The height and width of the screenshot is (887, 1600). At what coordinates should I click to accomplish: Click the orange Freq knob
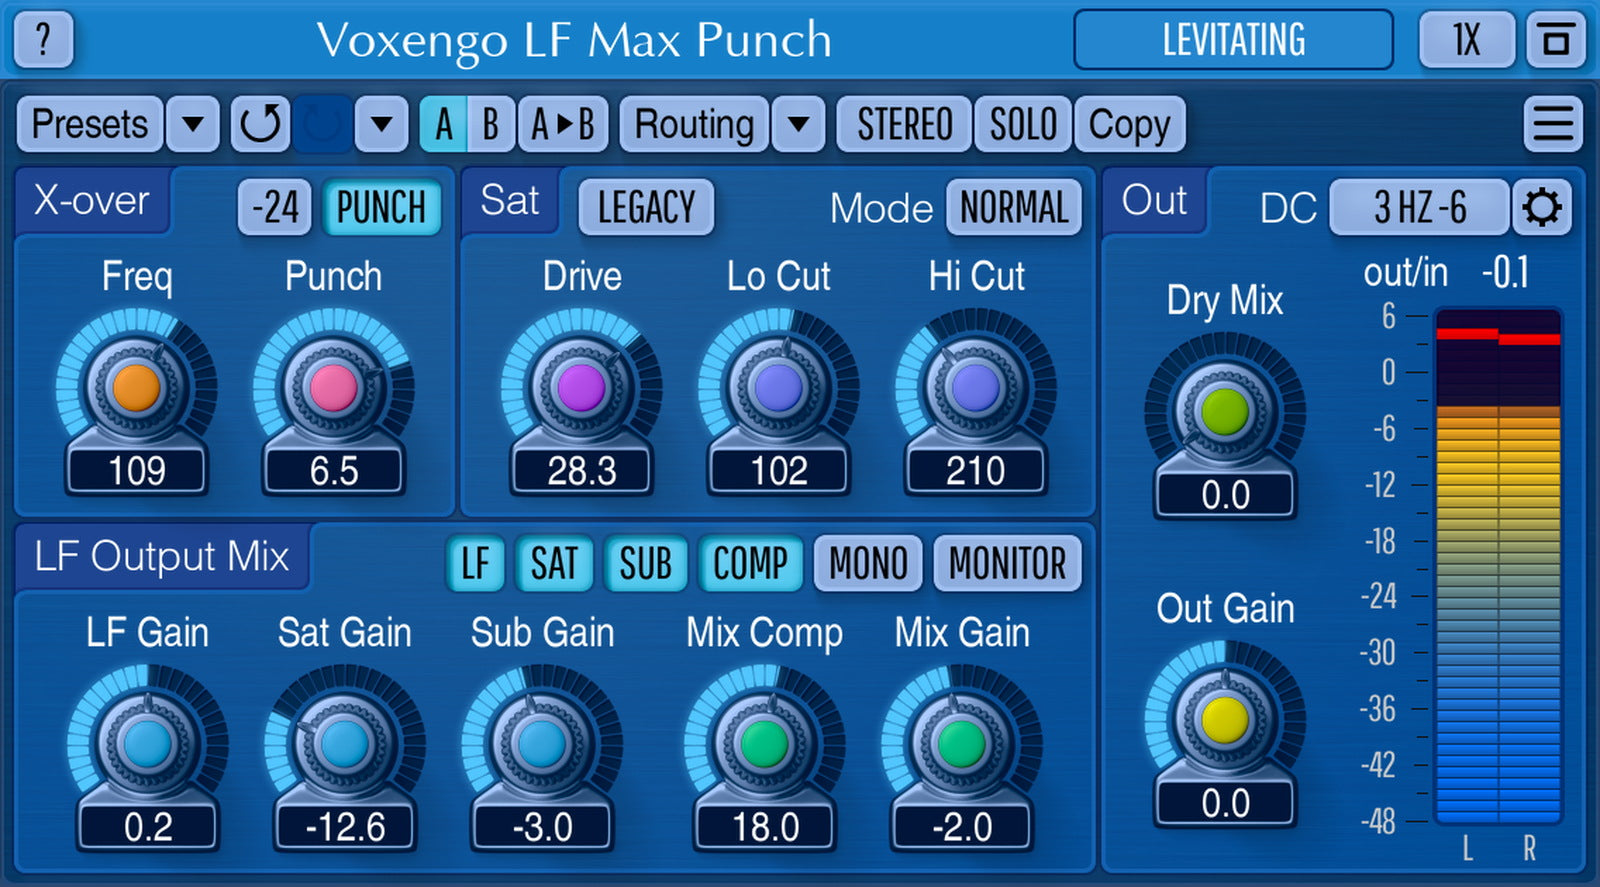pyautogui.click(x=136, y=388)
